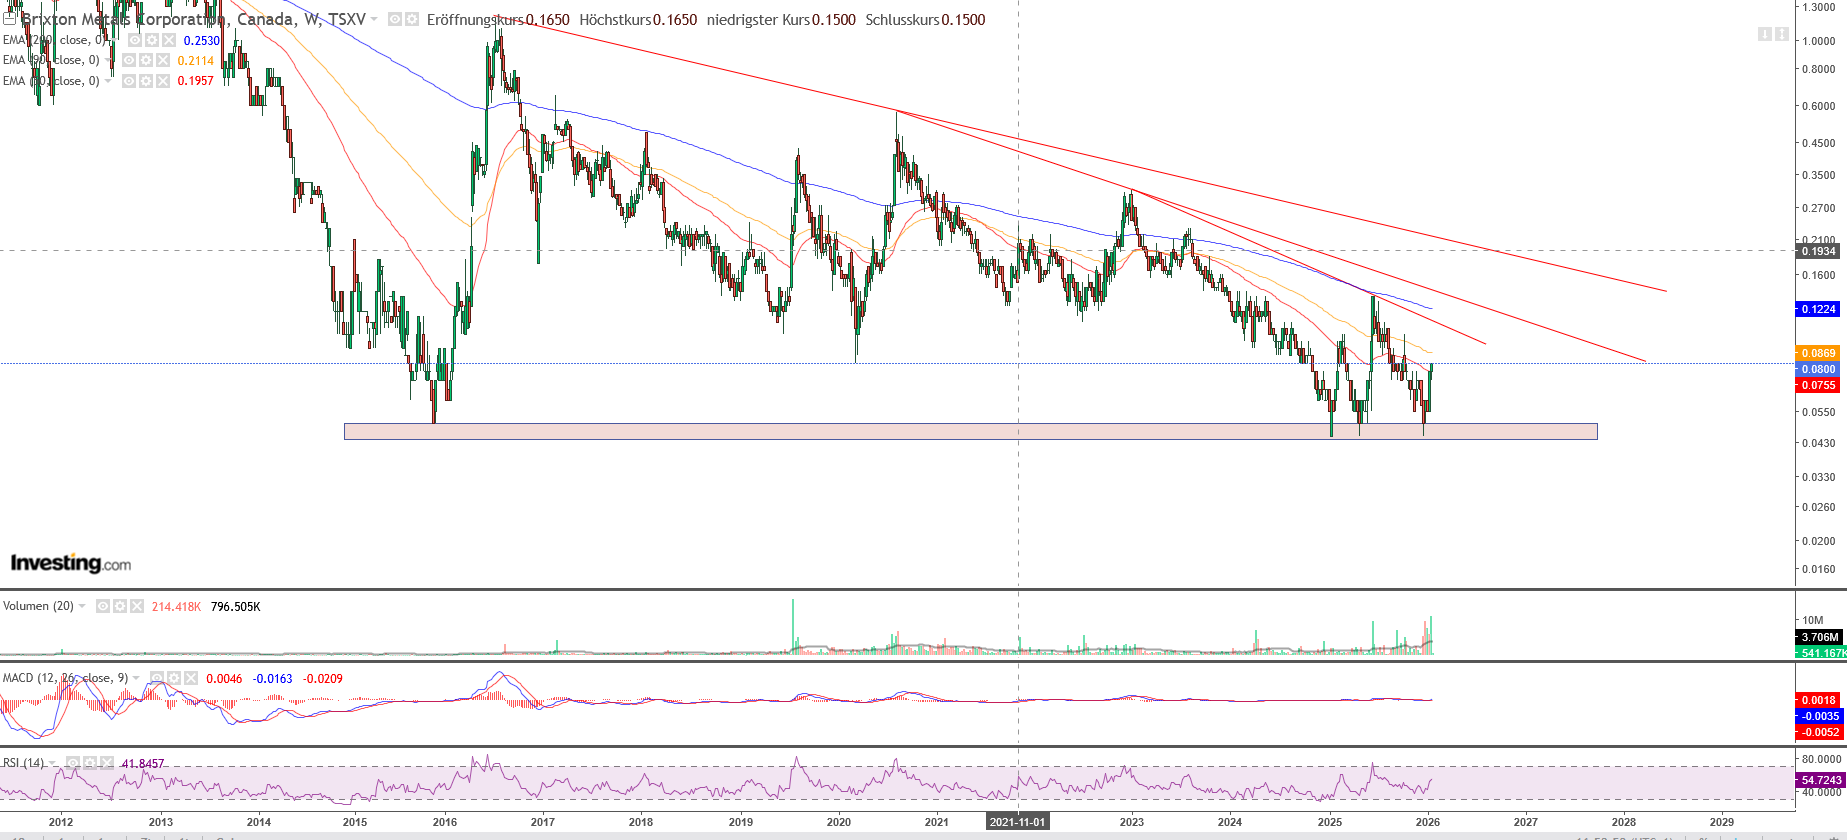Click the Investing.com logo
This screenshot has height=840, width=1847.
pos(70,563)
